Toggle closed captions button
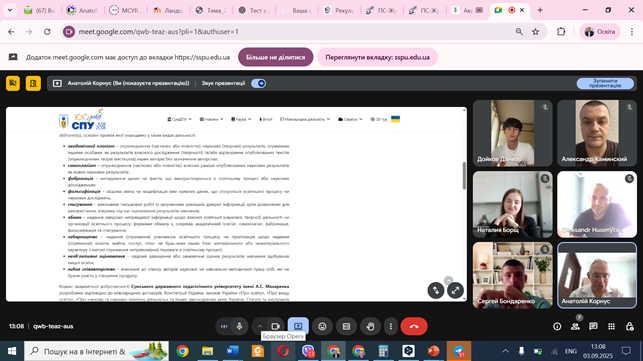The image size is (643, 361). tap(346, 326)
